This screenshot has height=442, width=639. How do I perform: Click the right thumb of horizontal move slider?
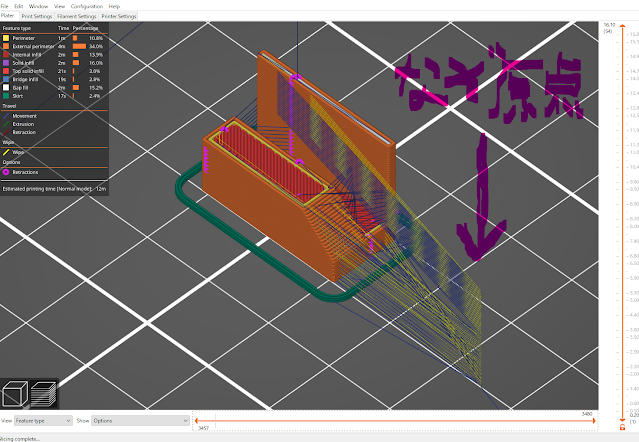(x=594, y=420)
